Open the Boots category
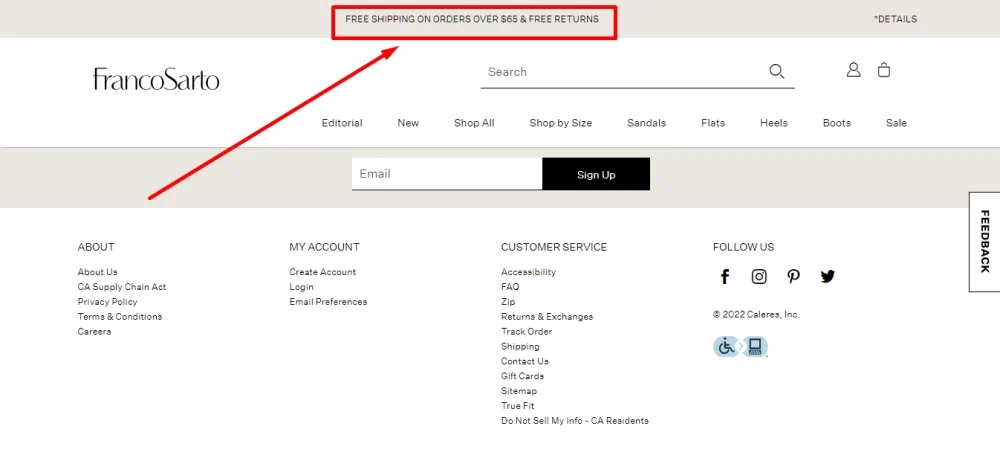This screenshot has width=1000, height=458. click(x=837, y=123)
